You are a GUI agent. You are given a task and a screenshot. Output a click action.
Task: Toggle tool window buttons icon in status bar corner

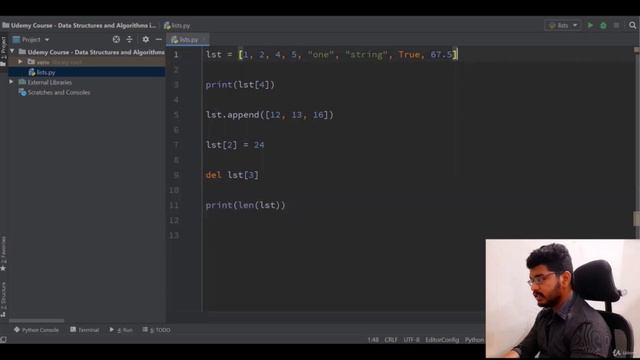[x=4, y=340]
